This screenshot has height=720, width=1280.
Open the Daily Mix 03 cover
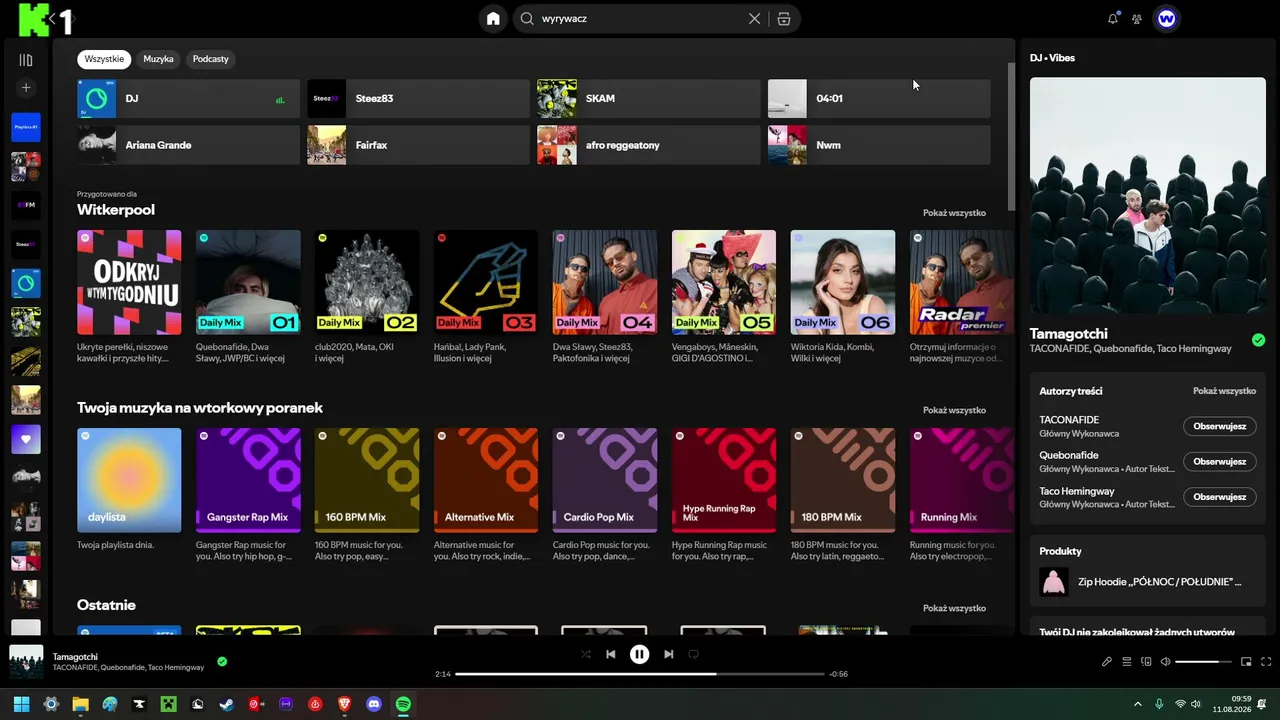point(486,282)
